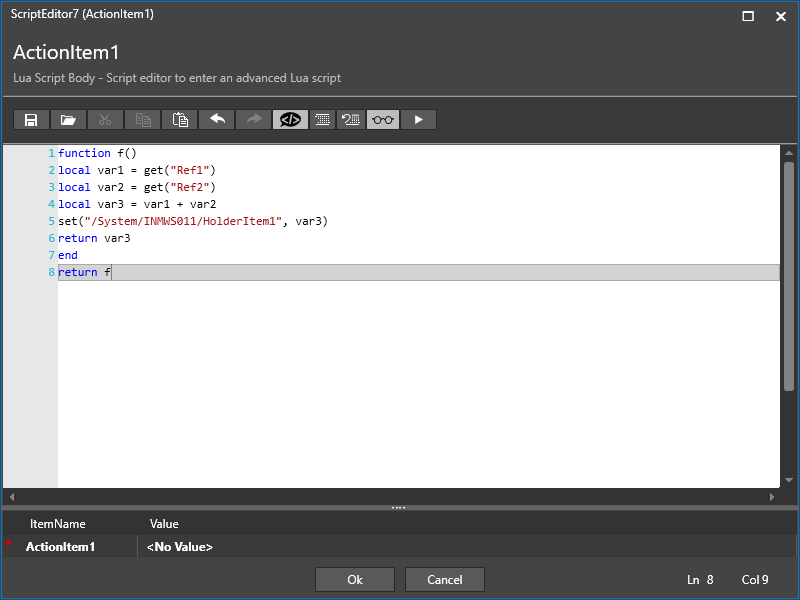
Task: Open an existing script file
Action: [x=68, y=119]
